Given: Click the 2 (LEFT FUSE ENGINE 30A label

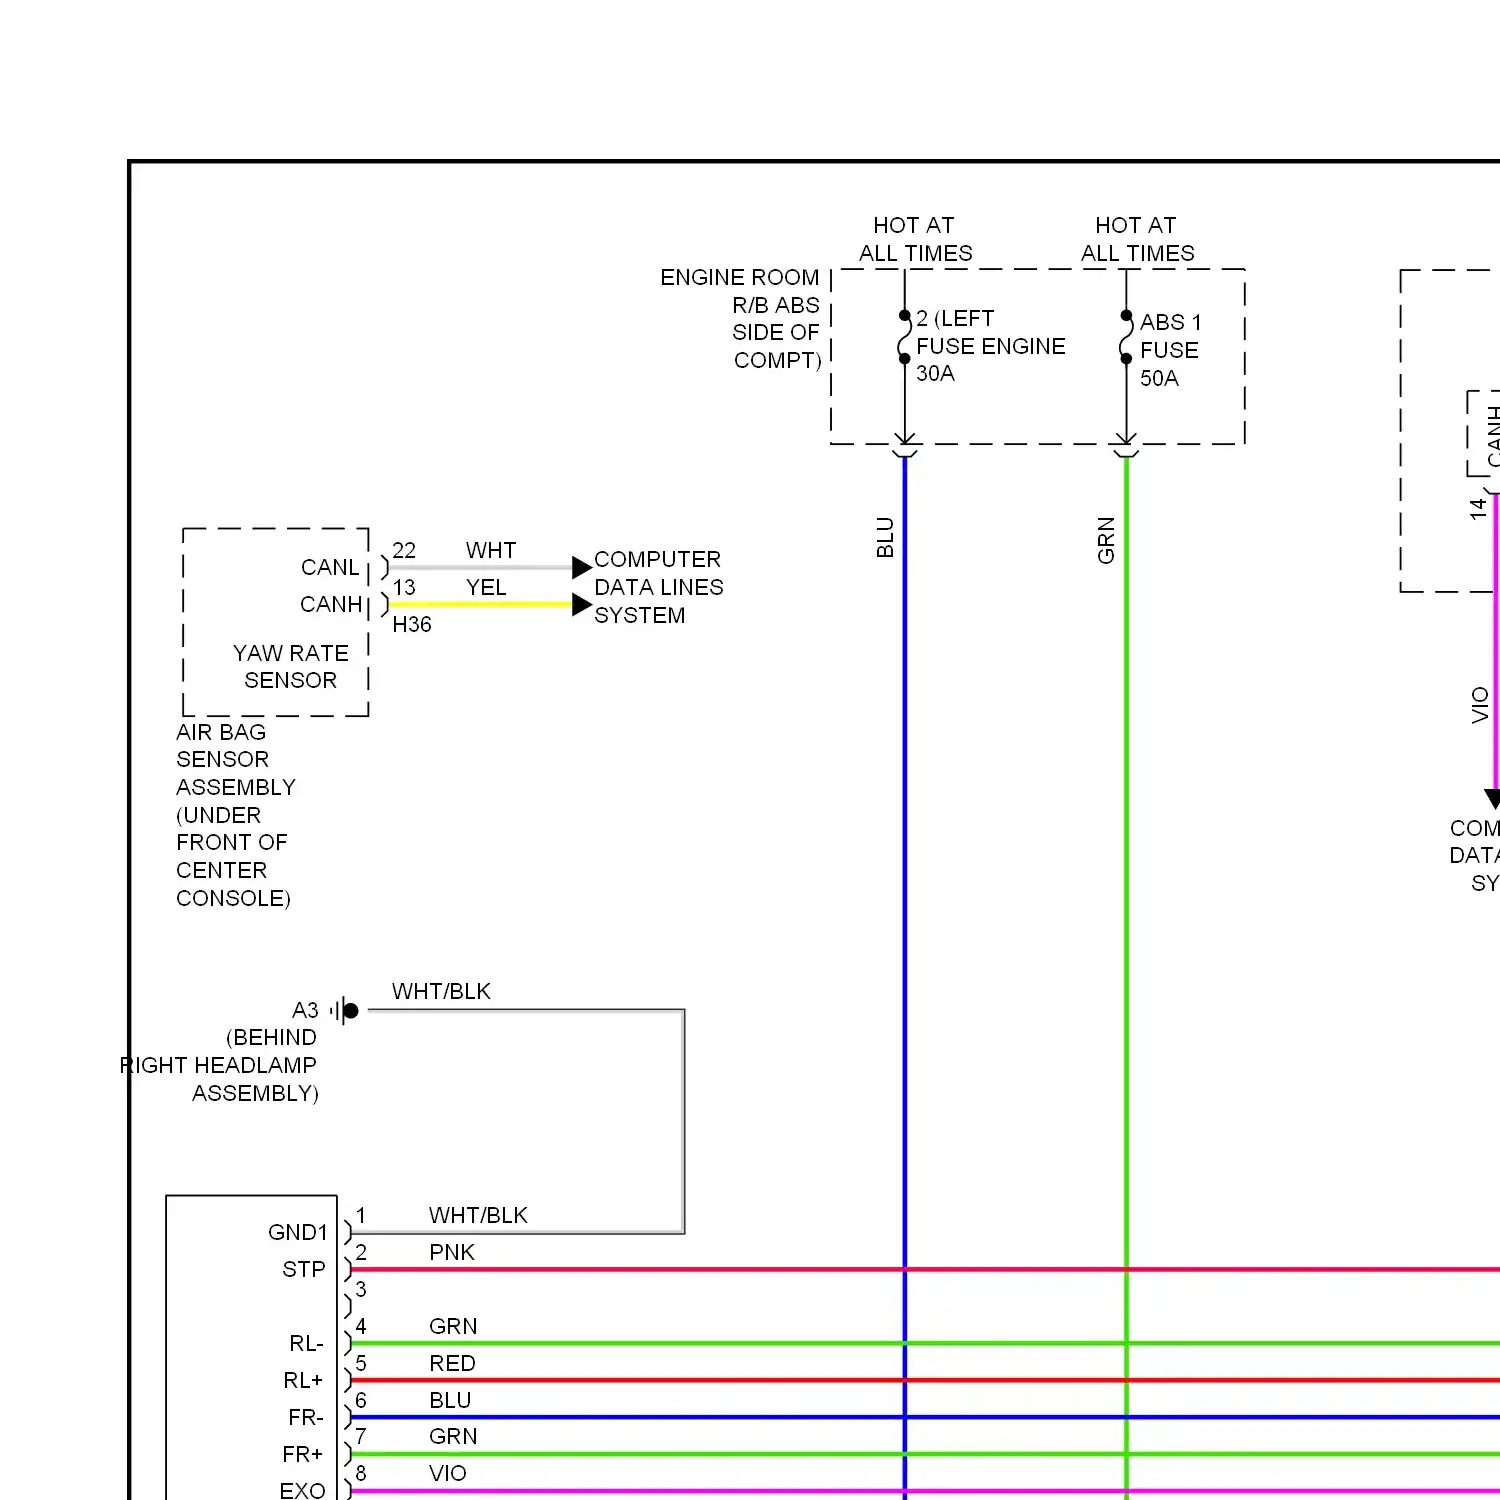Looking at the screenshot, I should (x=990, y=346).
